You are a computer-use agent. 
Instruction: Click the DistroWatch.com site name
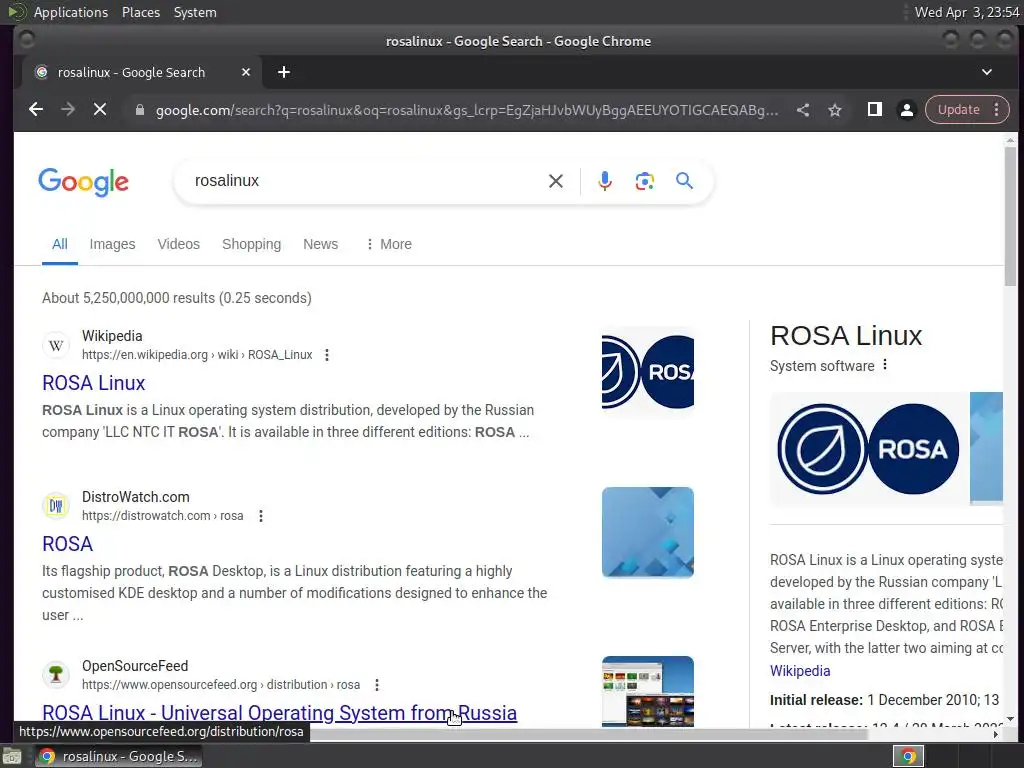point(136,497)
